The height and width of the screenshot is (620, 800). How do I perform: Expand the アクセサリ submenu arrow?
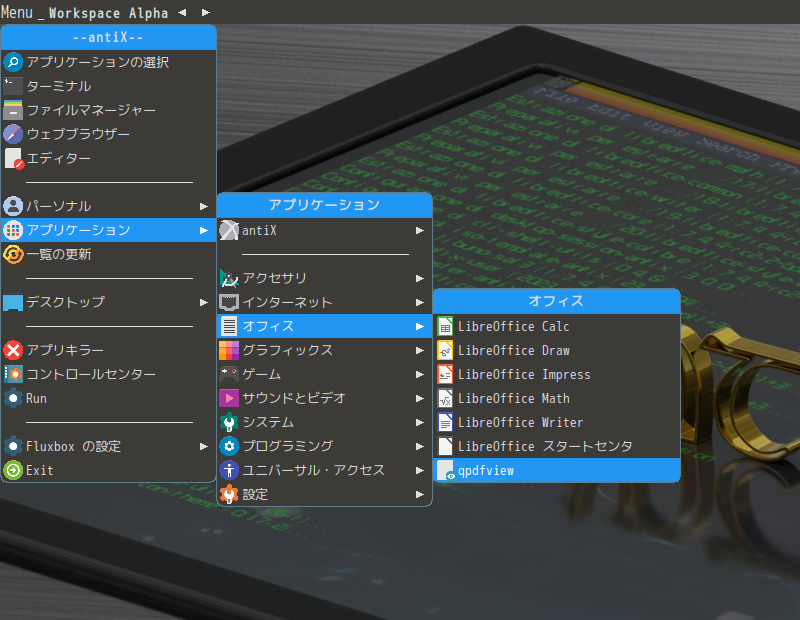click(x=419, y=278)
